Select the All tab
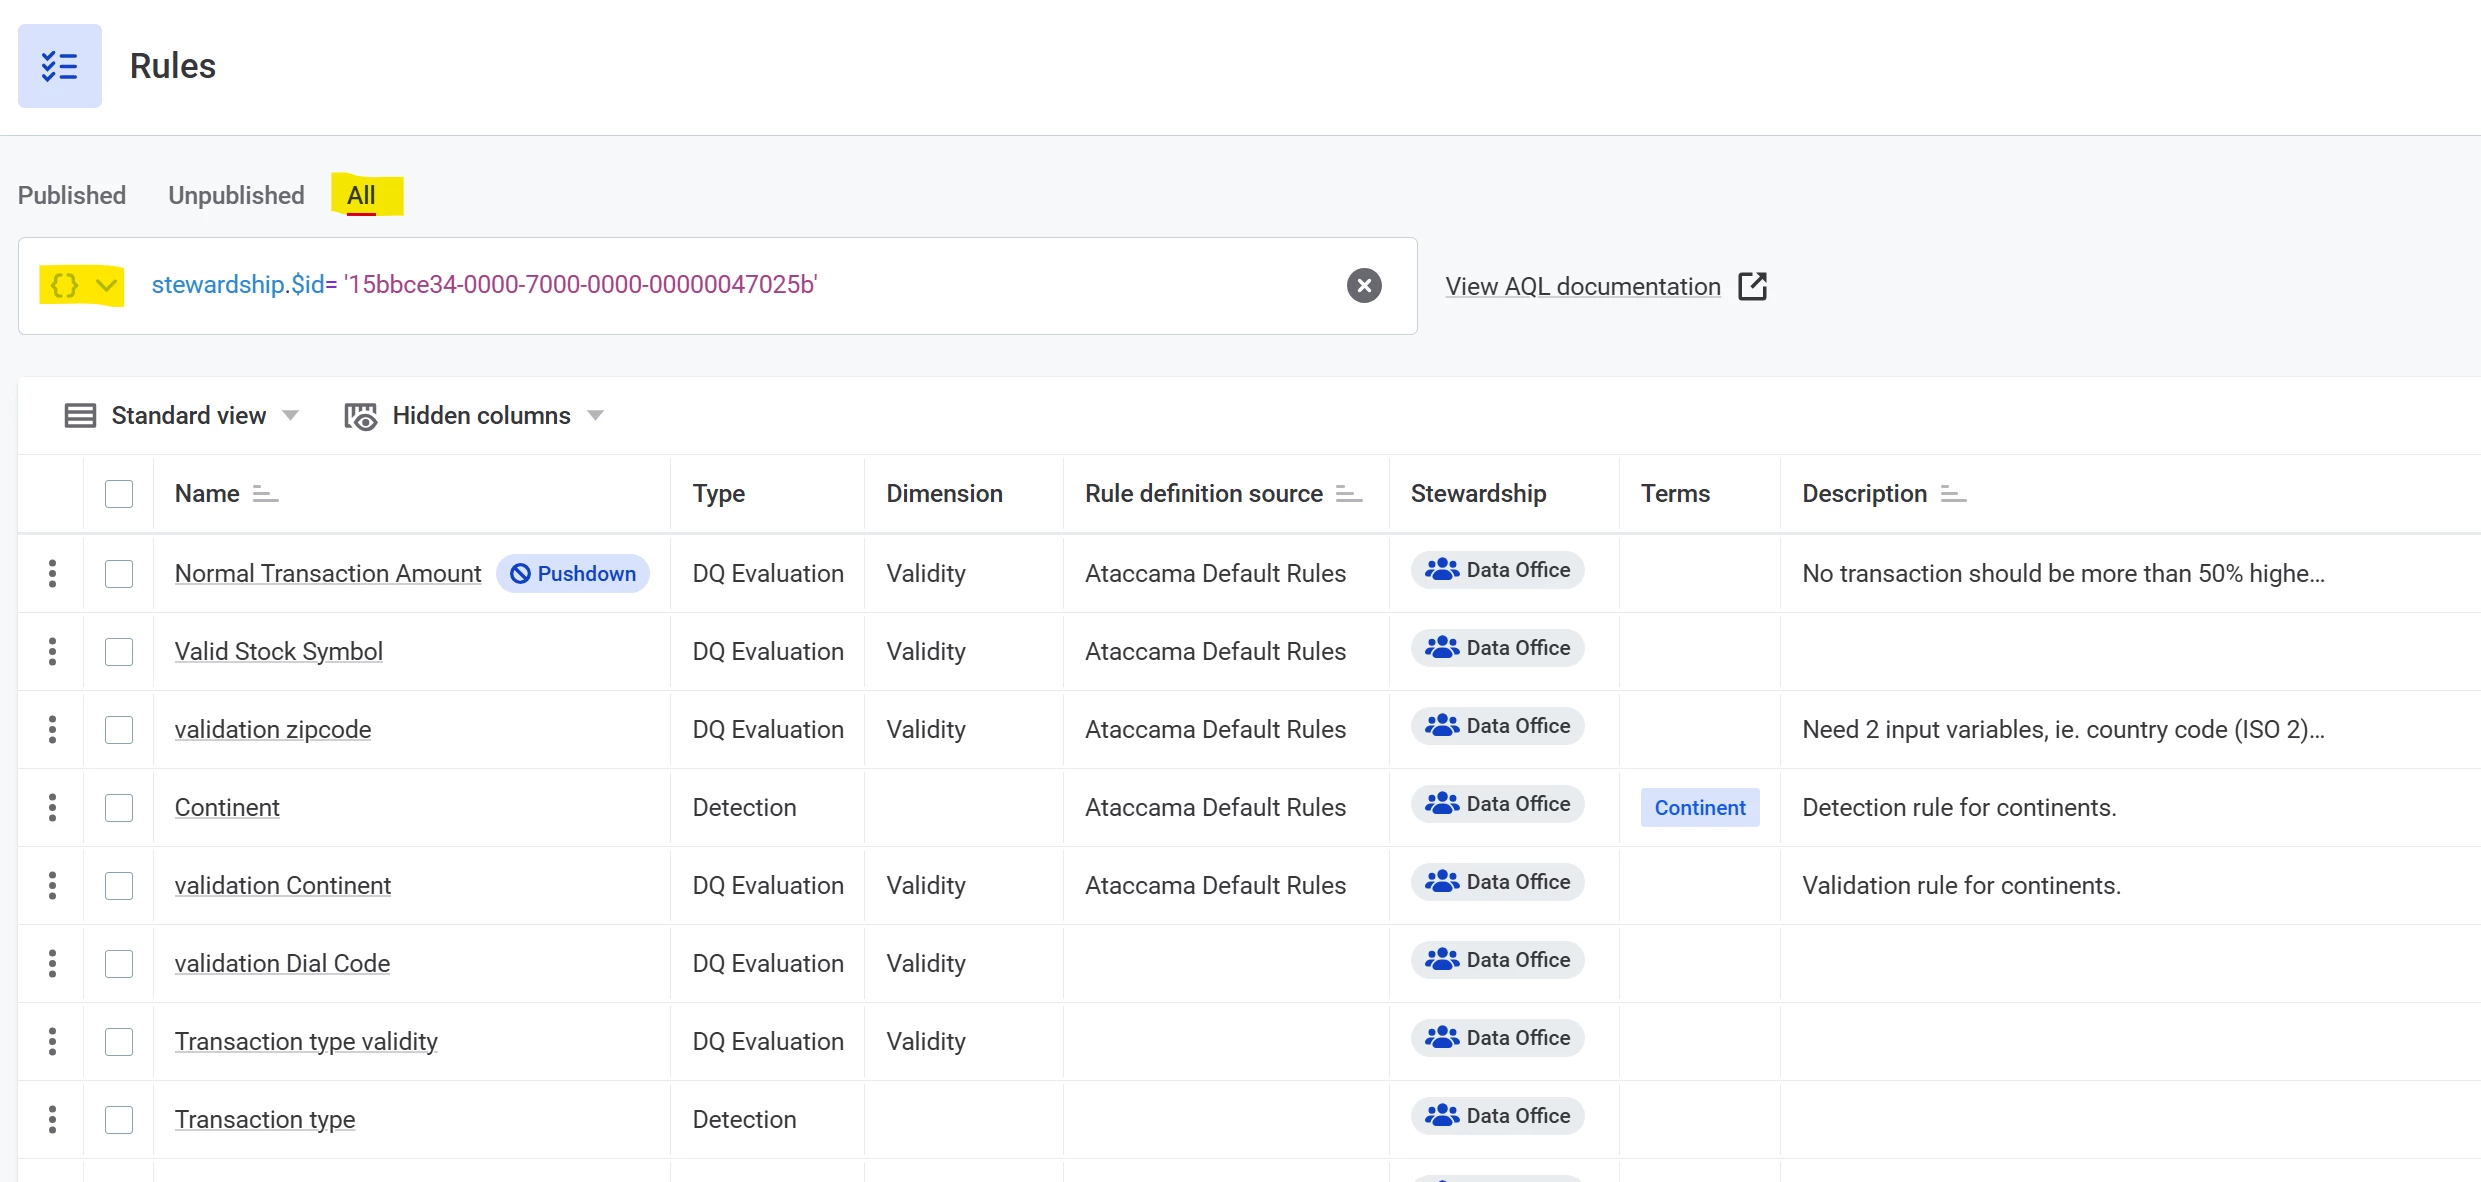 (x=361, y=195)
